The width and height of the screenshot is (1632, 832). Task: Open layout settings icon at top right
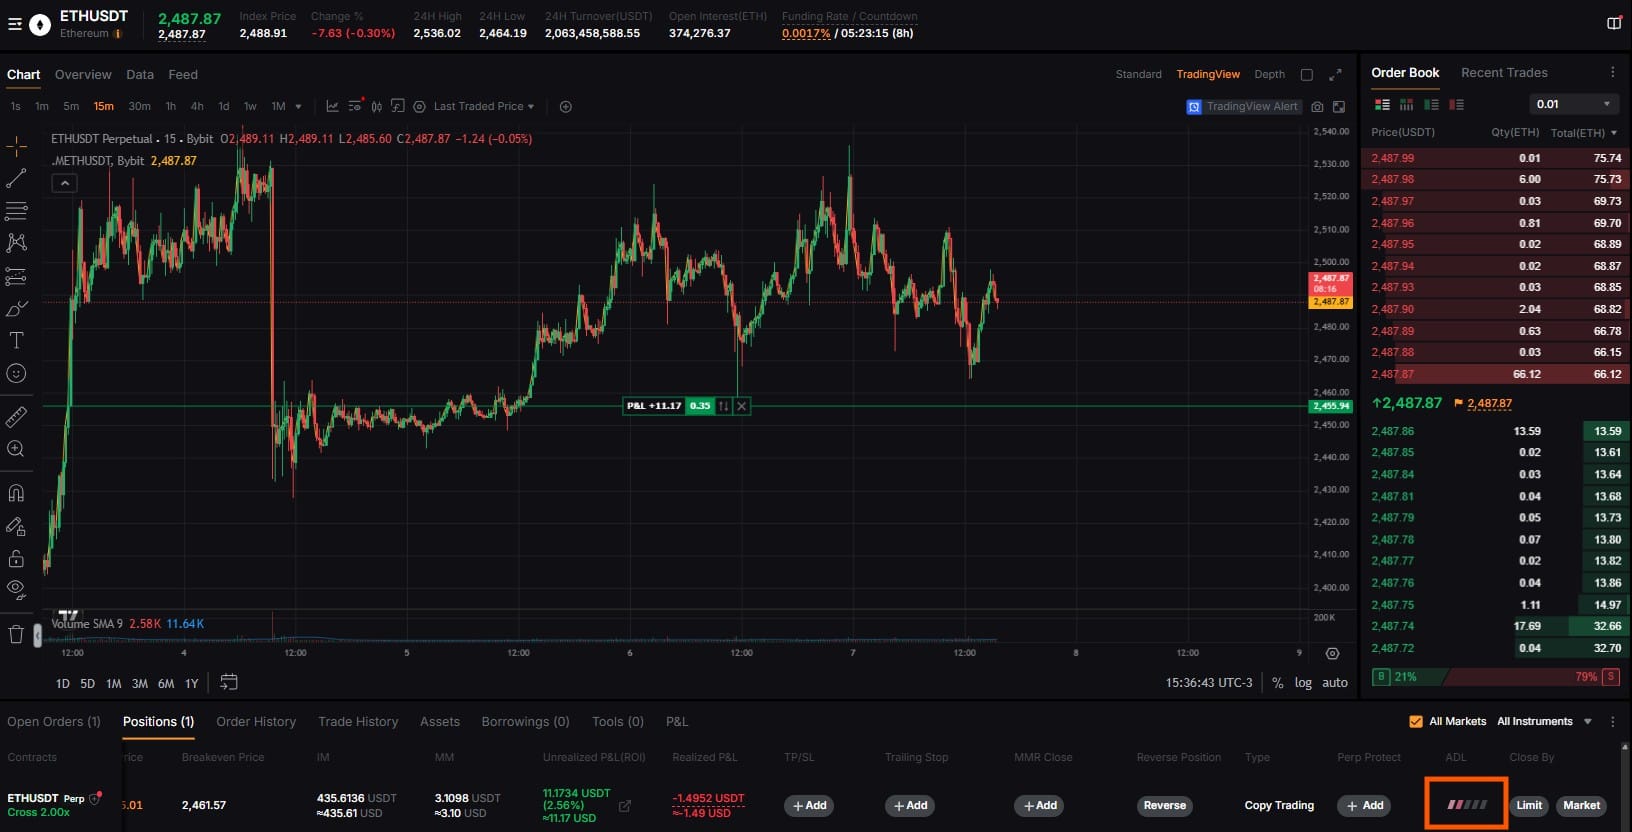pos(1613,23)
